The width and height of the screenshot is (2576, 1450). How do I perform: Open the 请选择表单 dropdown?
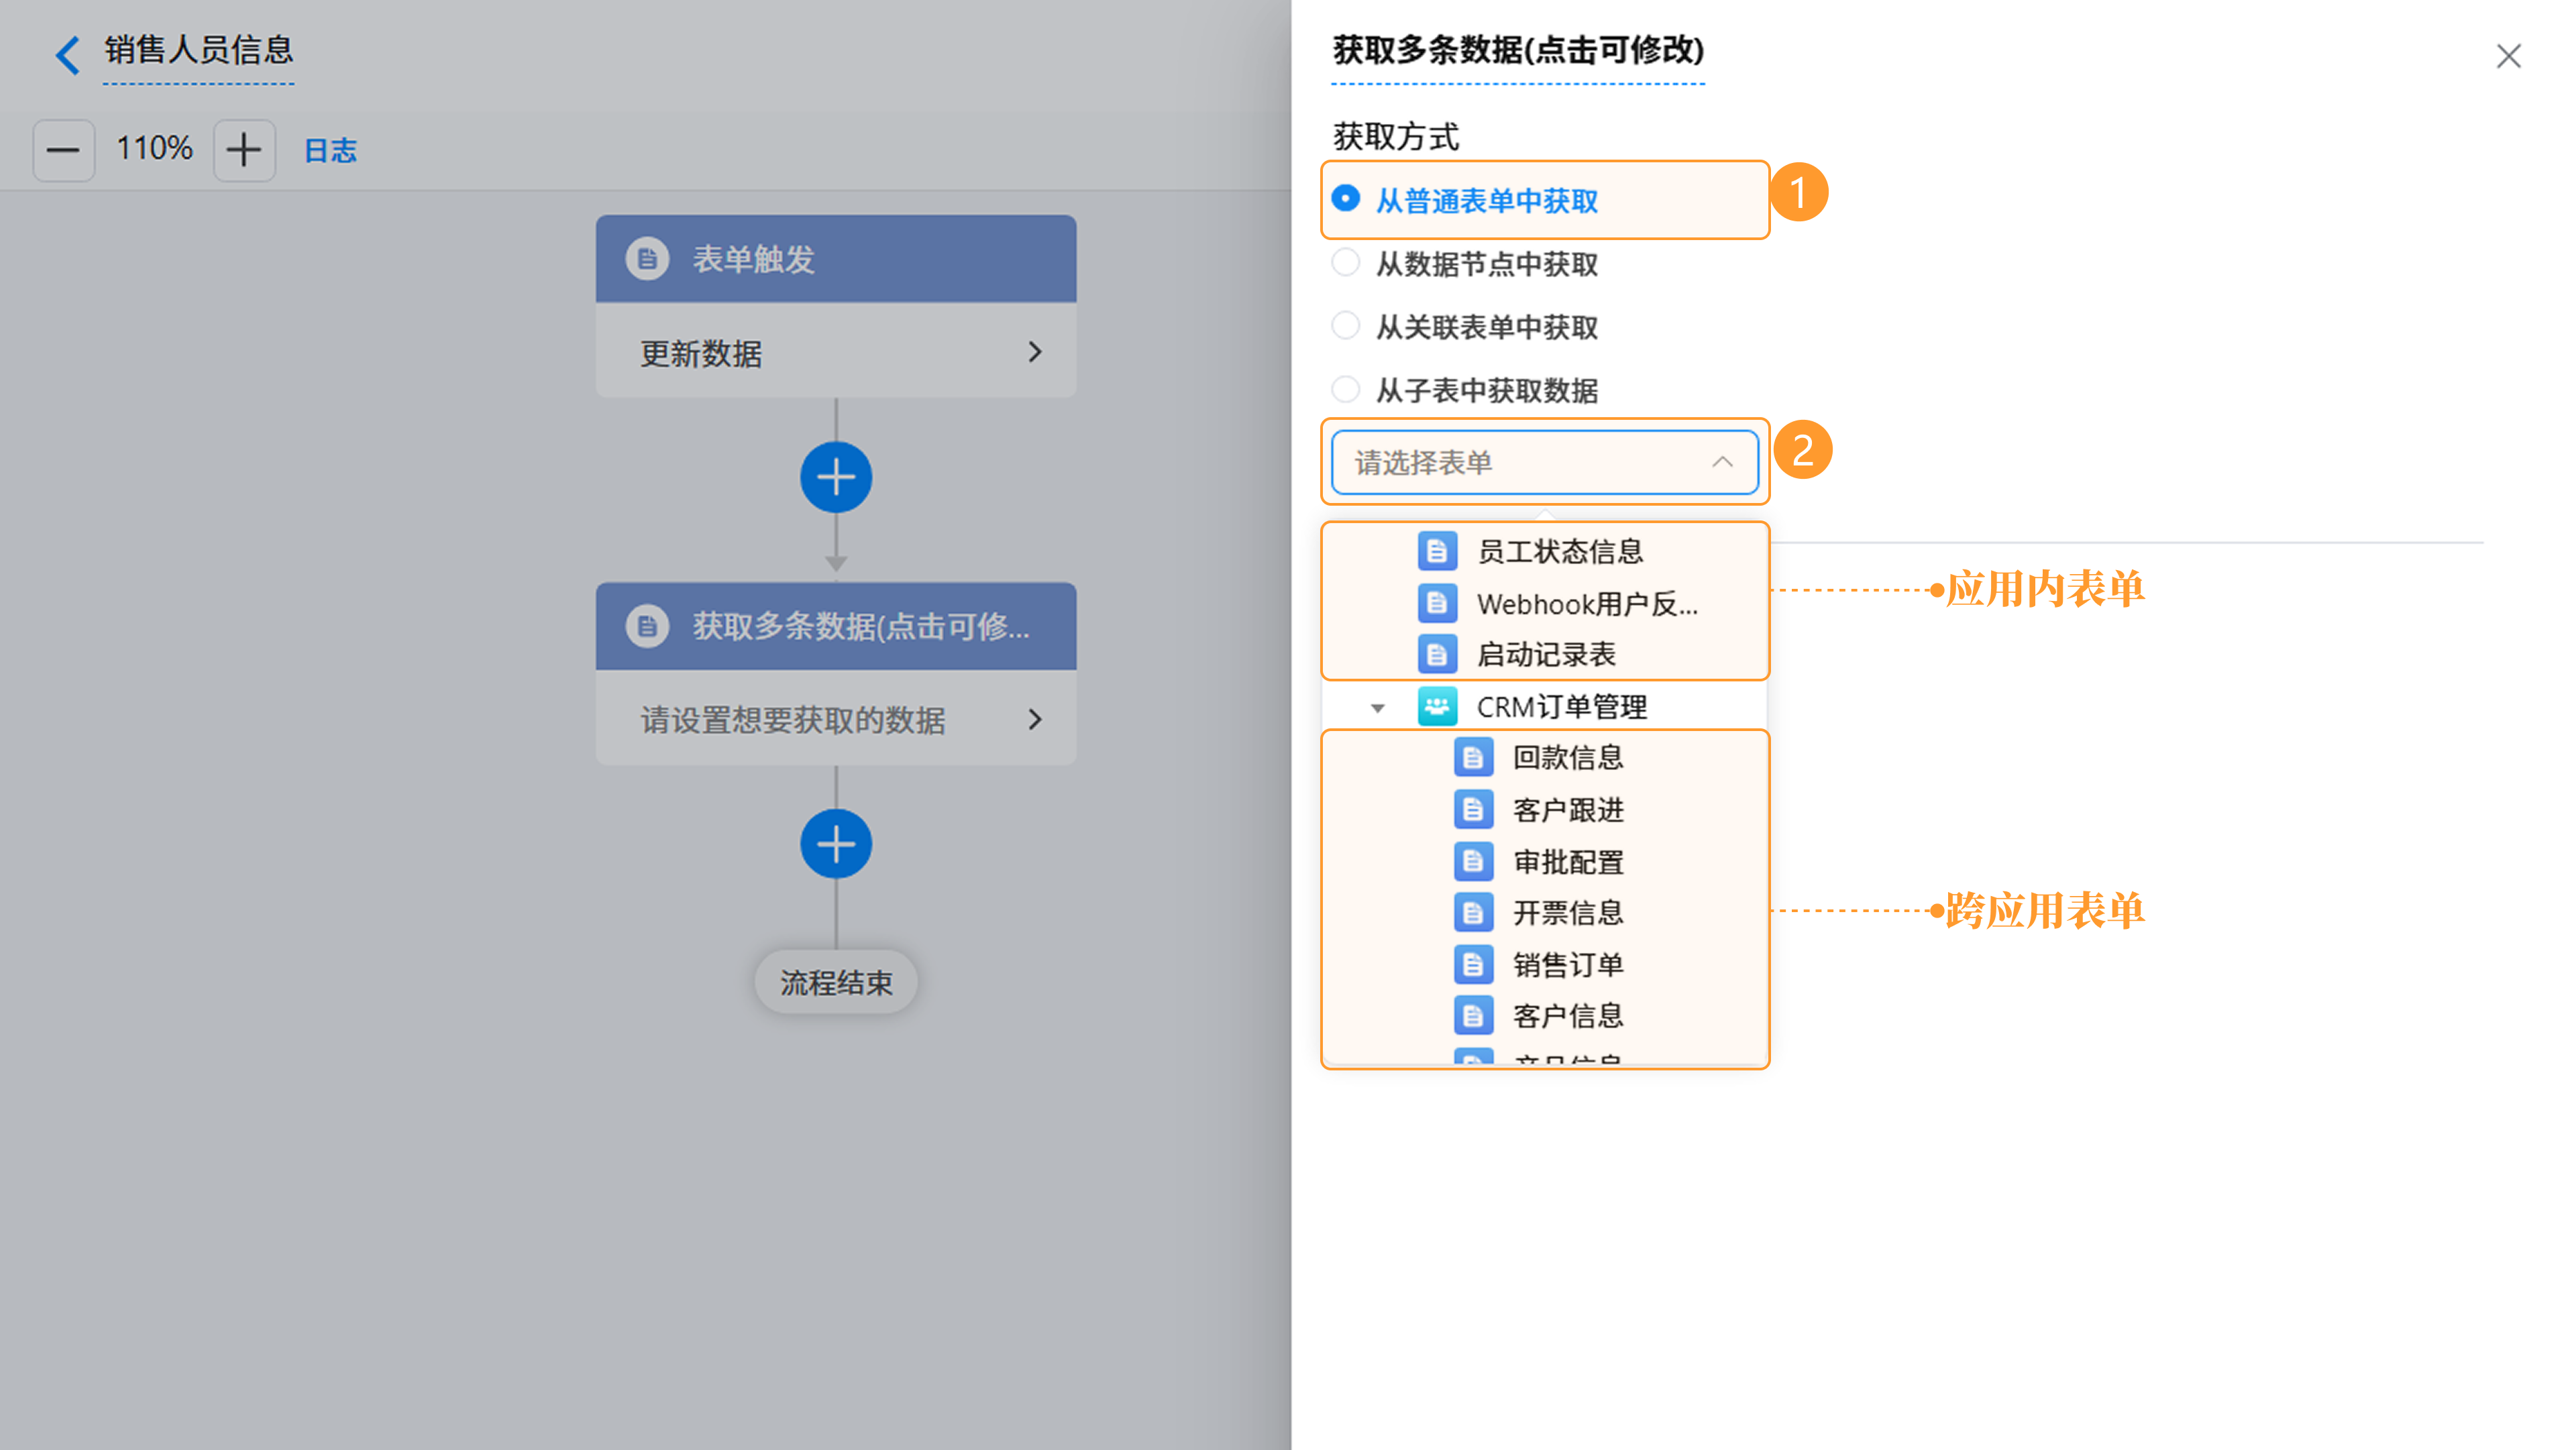tap(1544, 462)
